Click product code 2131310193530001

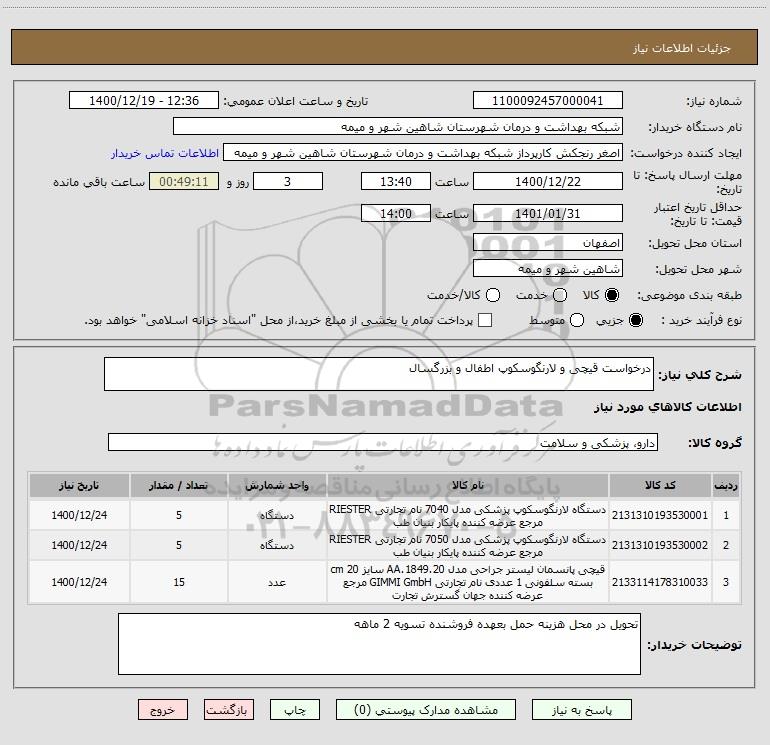660,515
